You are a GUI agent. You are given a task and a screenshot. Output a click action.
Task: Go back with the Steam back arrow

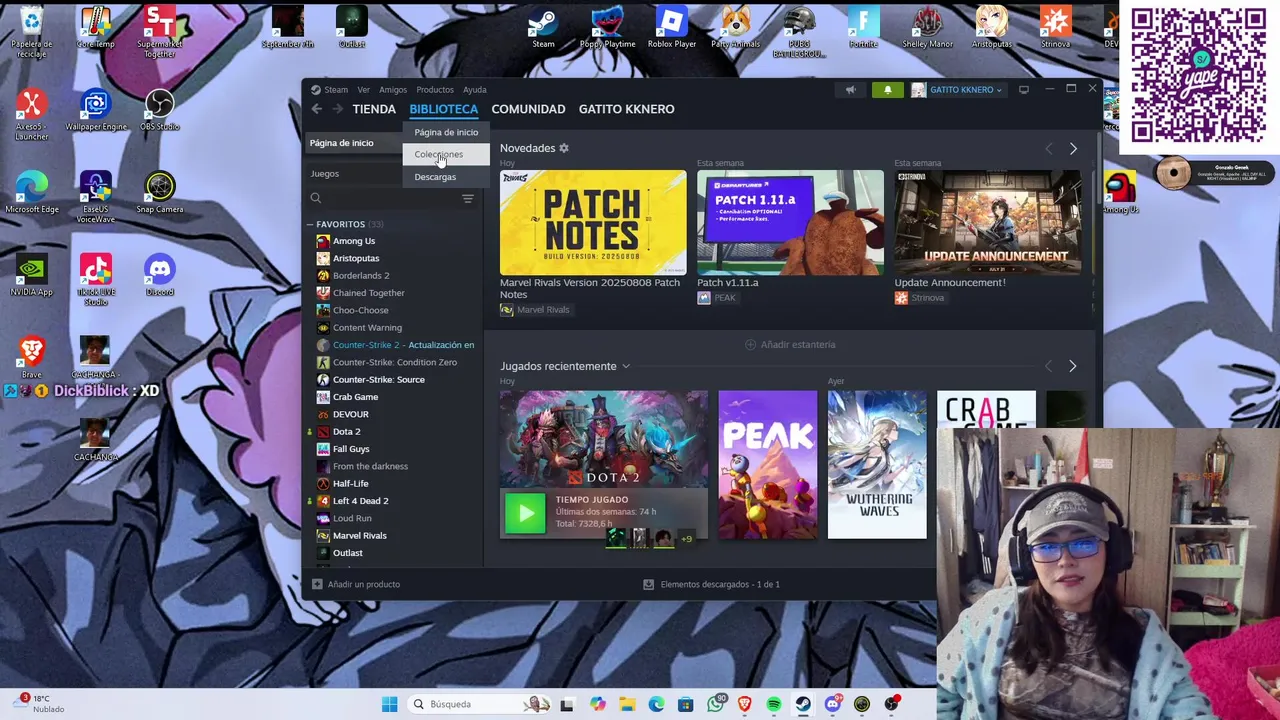coord(316,109)
